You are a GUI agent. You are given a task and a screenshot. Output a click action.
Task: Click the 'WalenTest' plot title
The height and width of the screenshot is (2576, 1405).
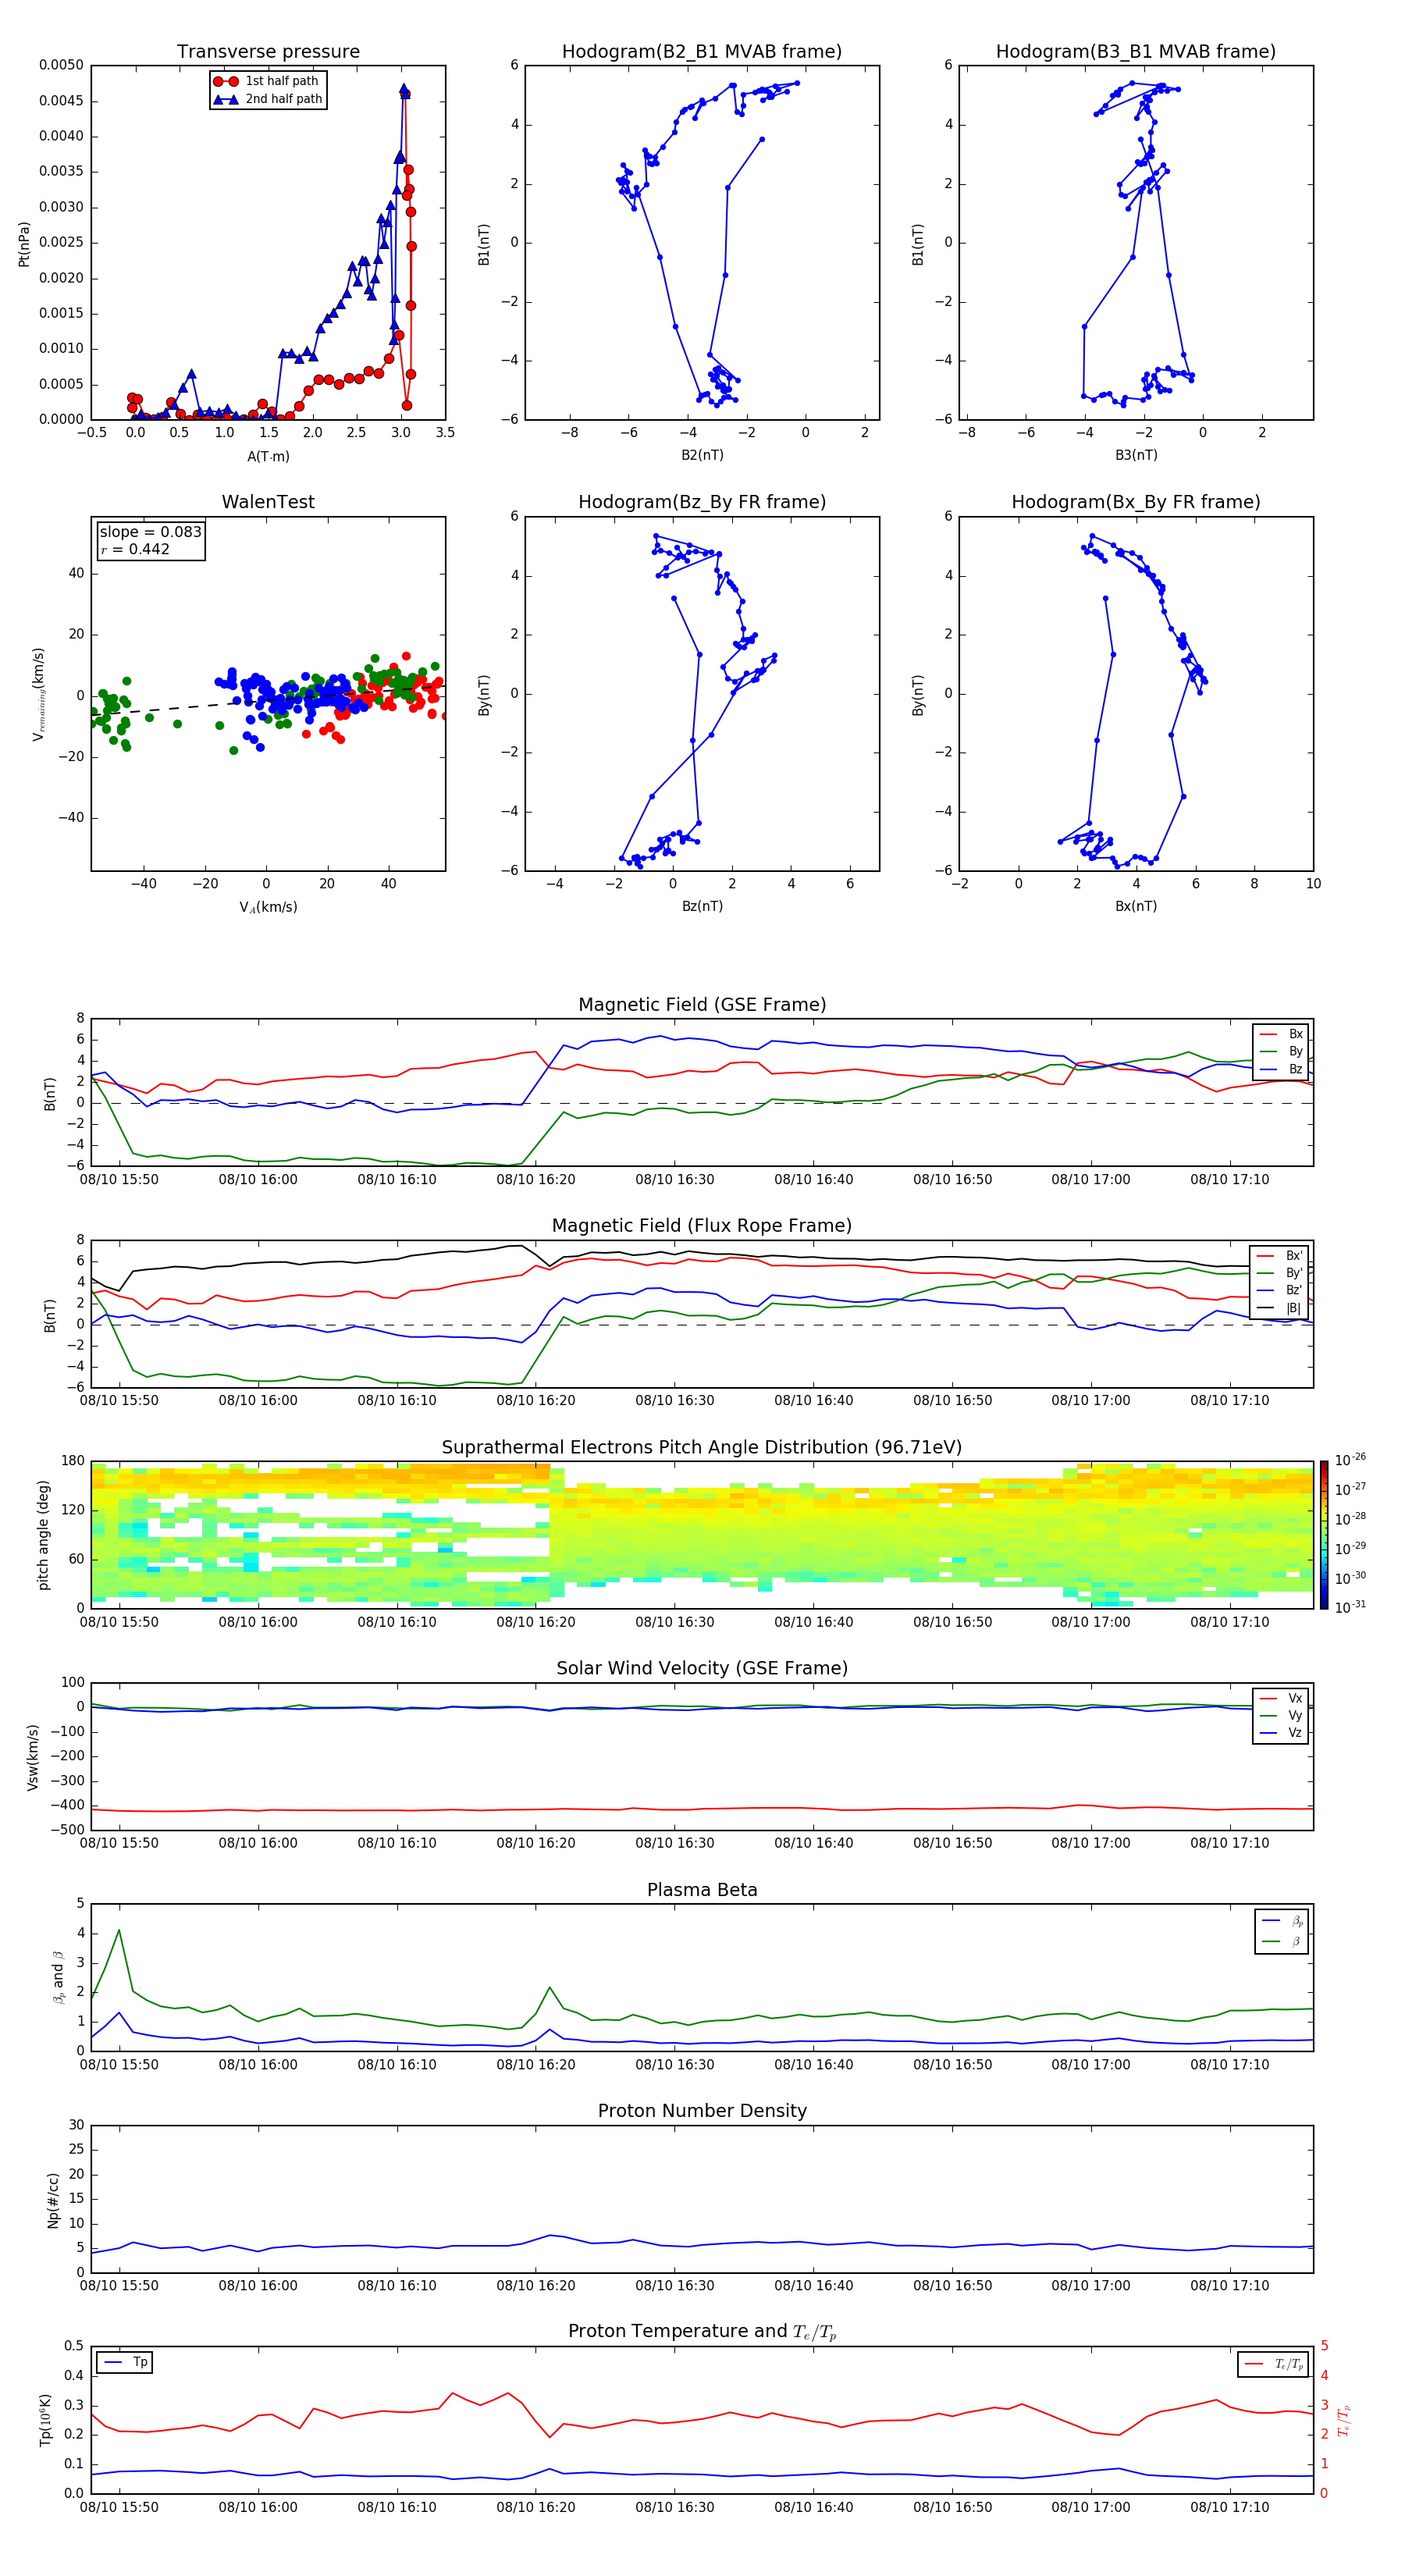tap(268, 502)
